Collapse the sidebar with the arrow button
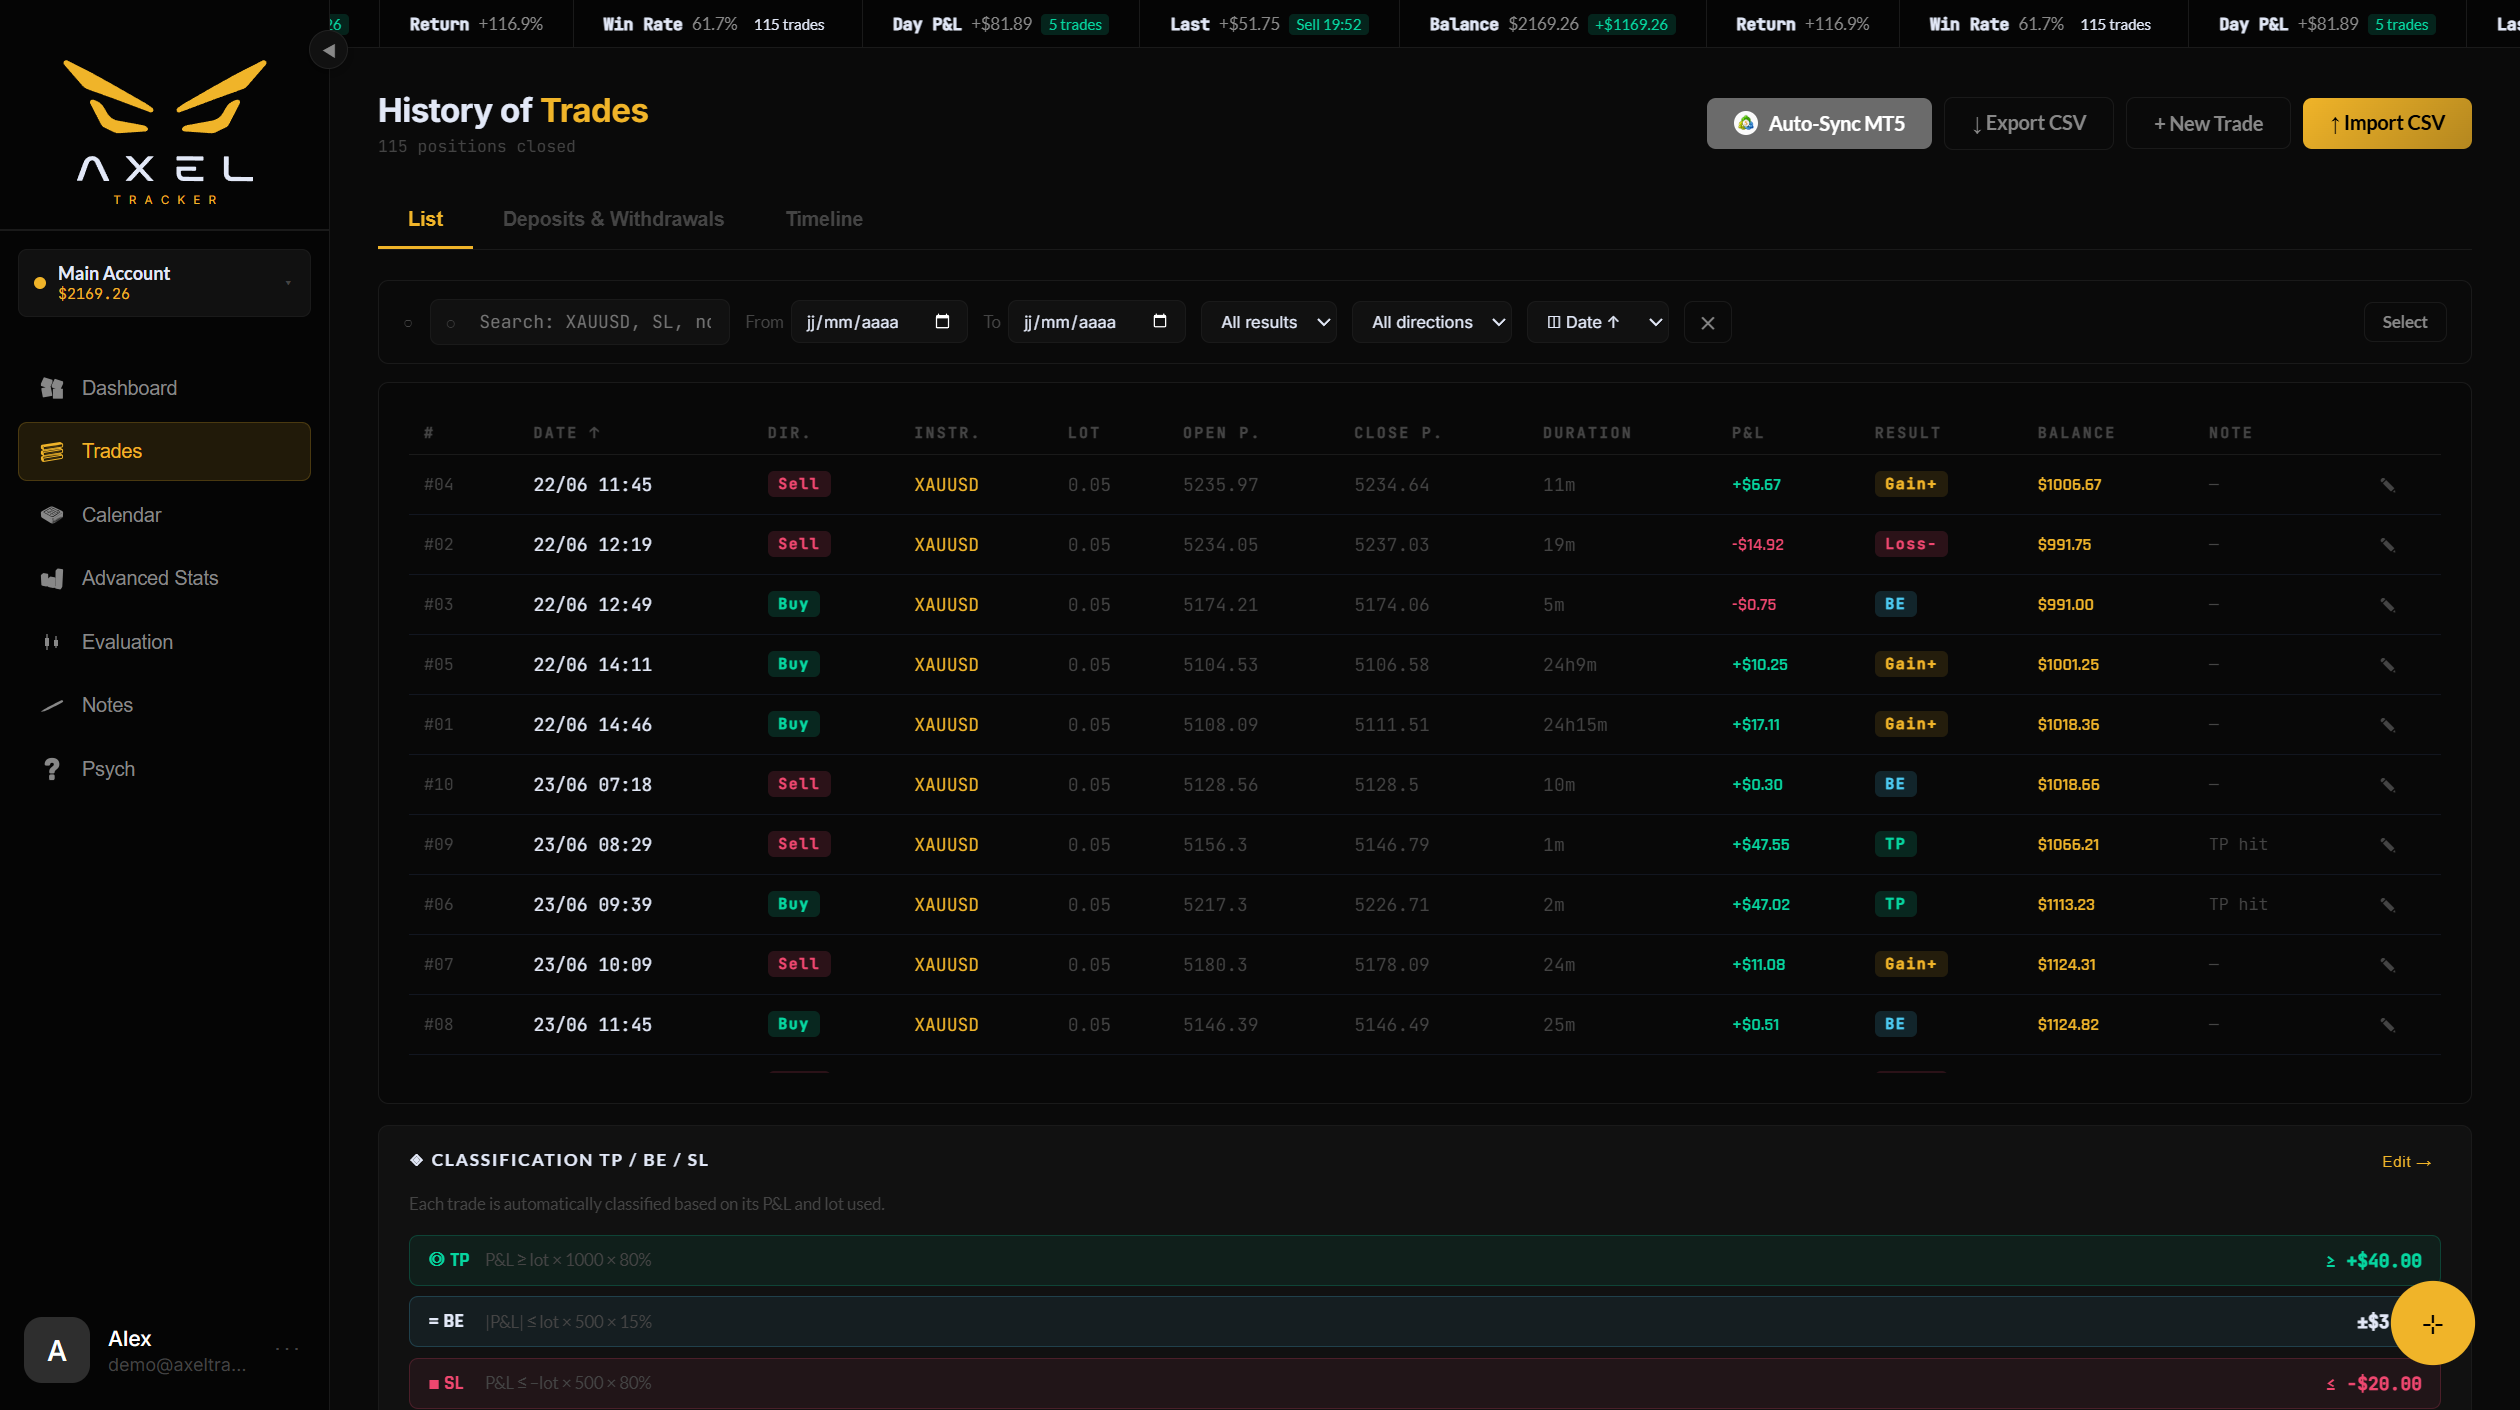 [328, 50]
